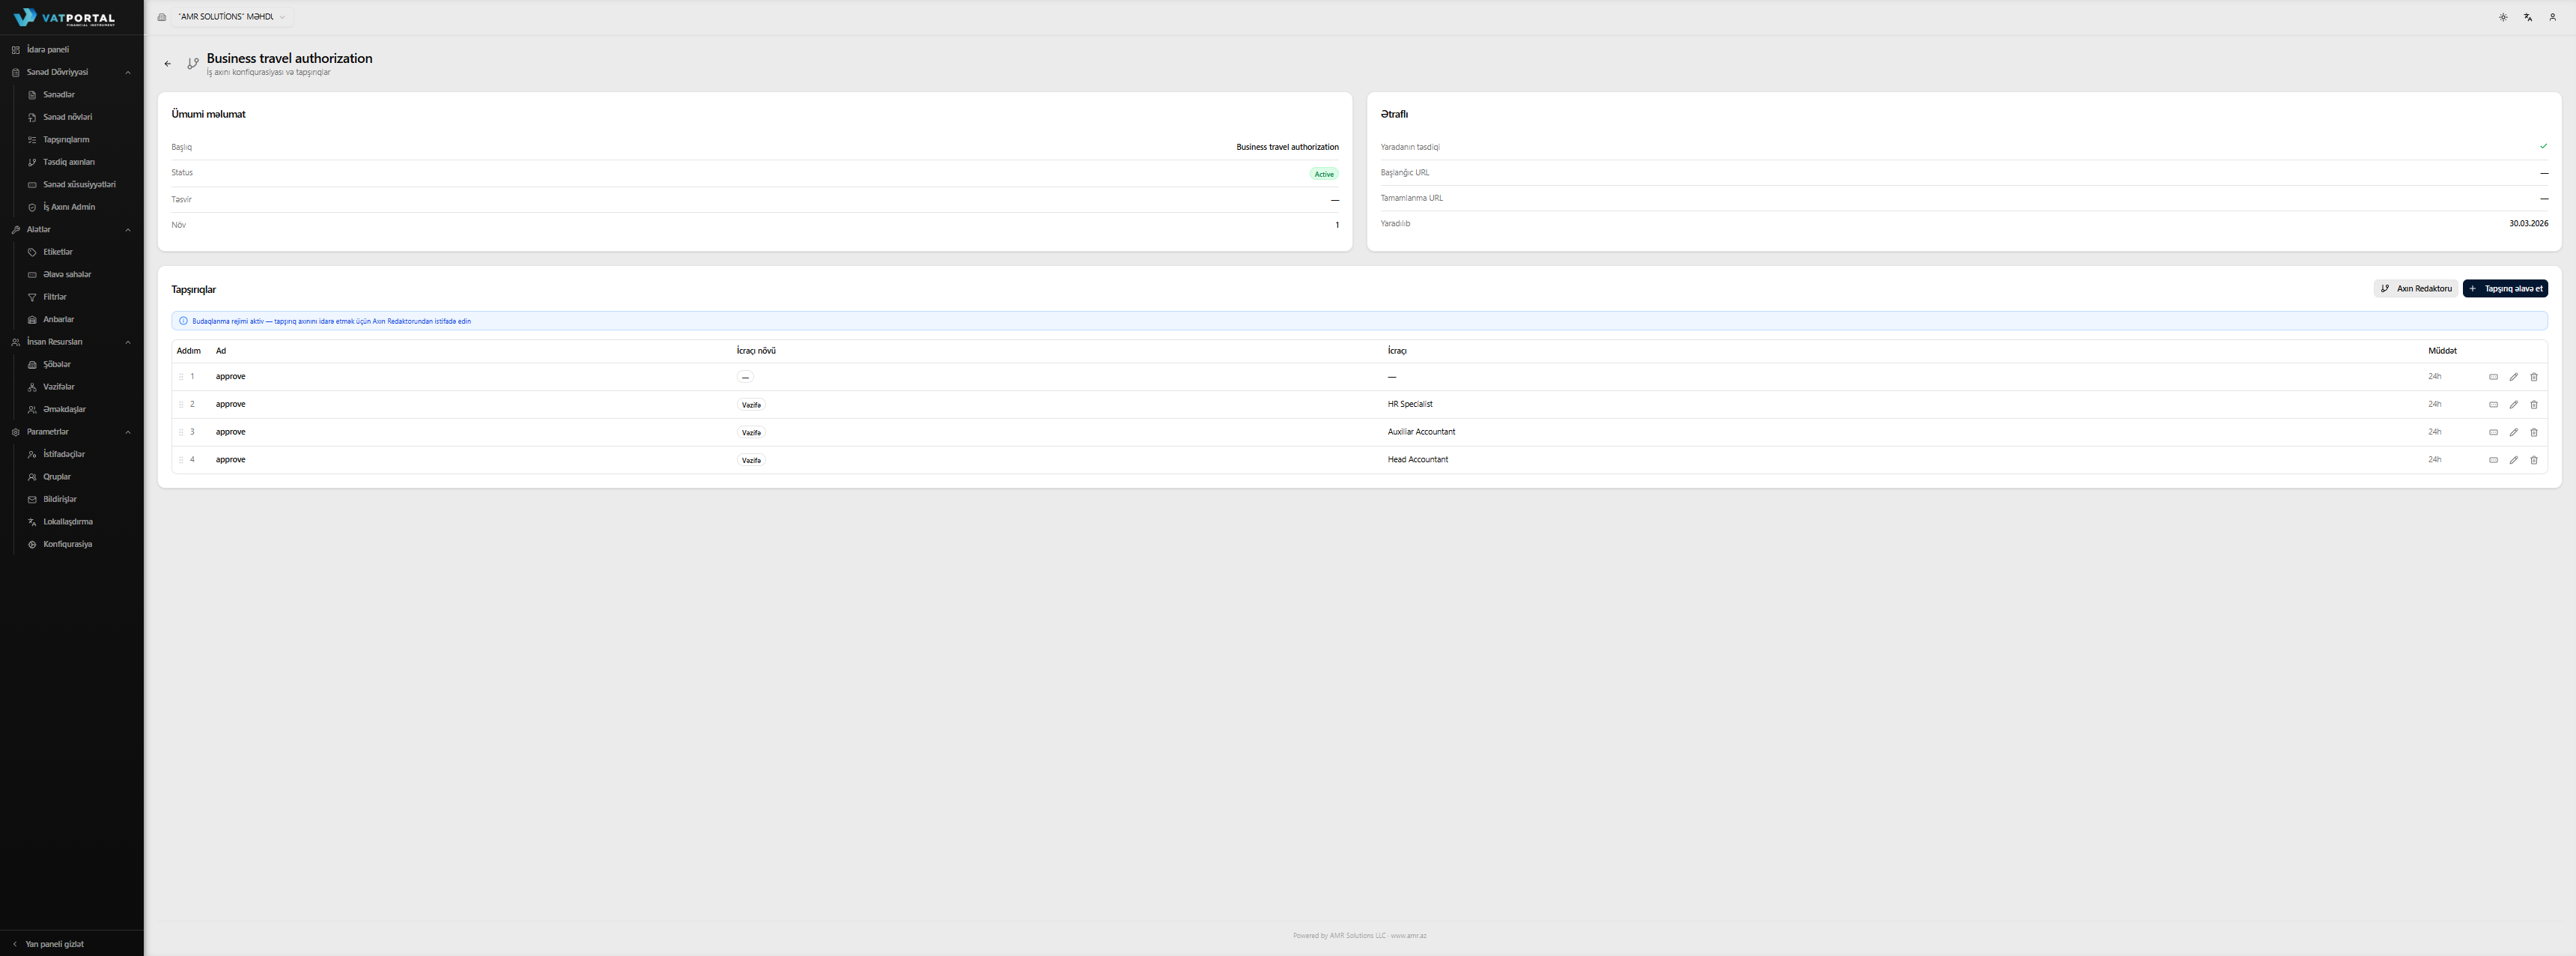
Task: Click the info icon in blue banner
Action: pyautogui.click(x=183, y=321)
